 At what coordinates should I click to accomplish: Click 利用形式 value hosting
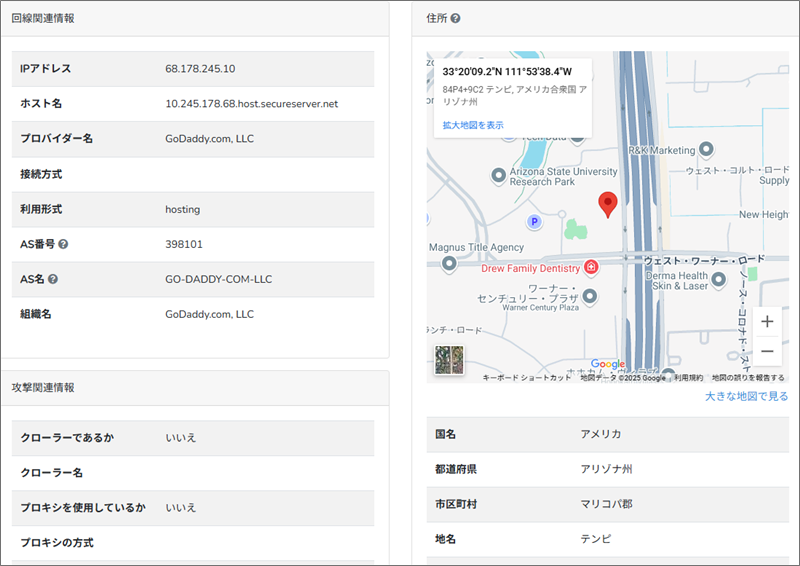(183, 209)
